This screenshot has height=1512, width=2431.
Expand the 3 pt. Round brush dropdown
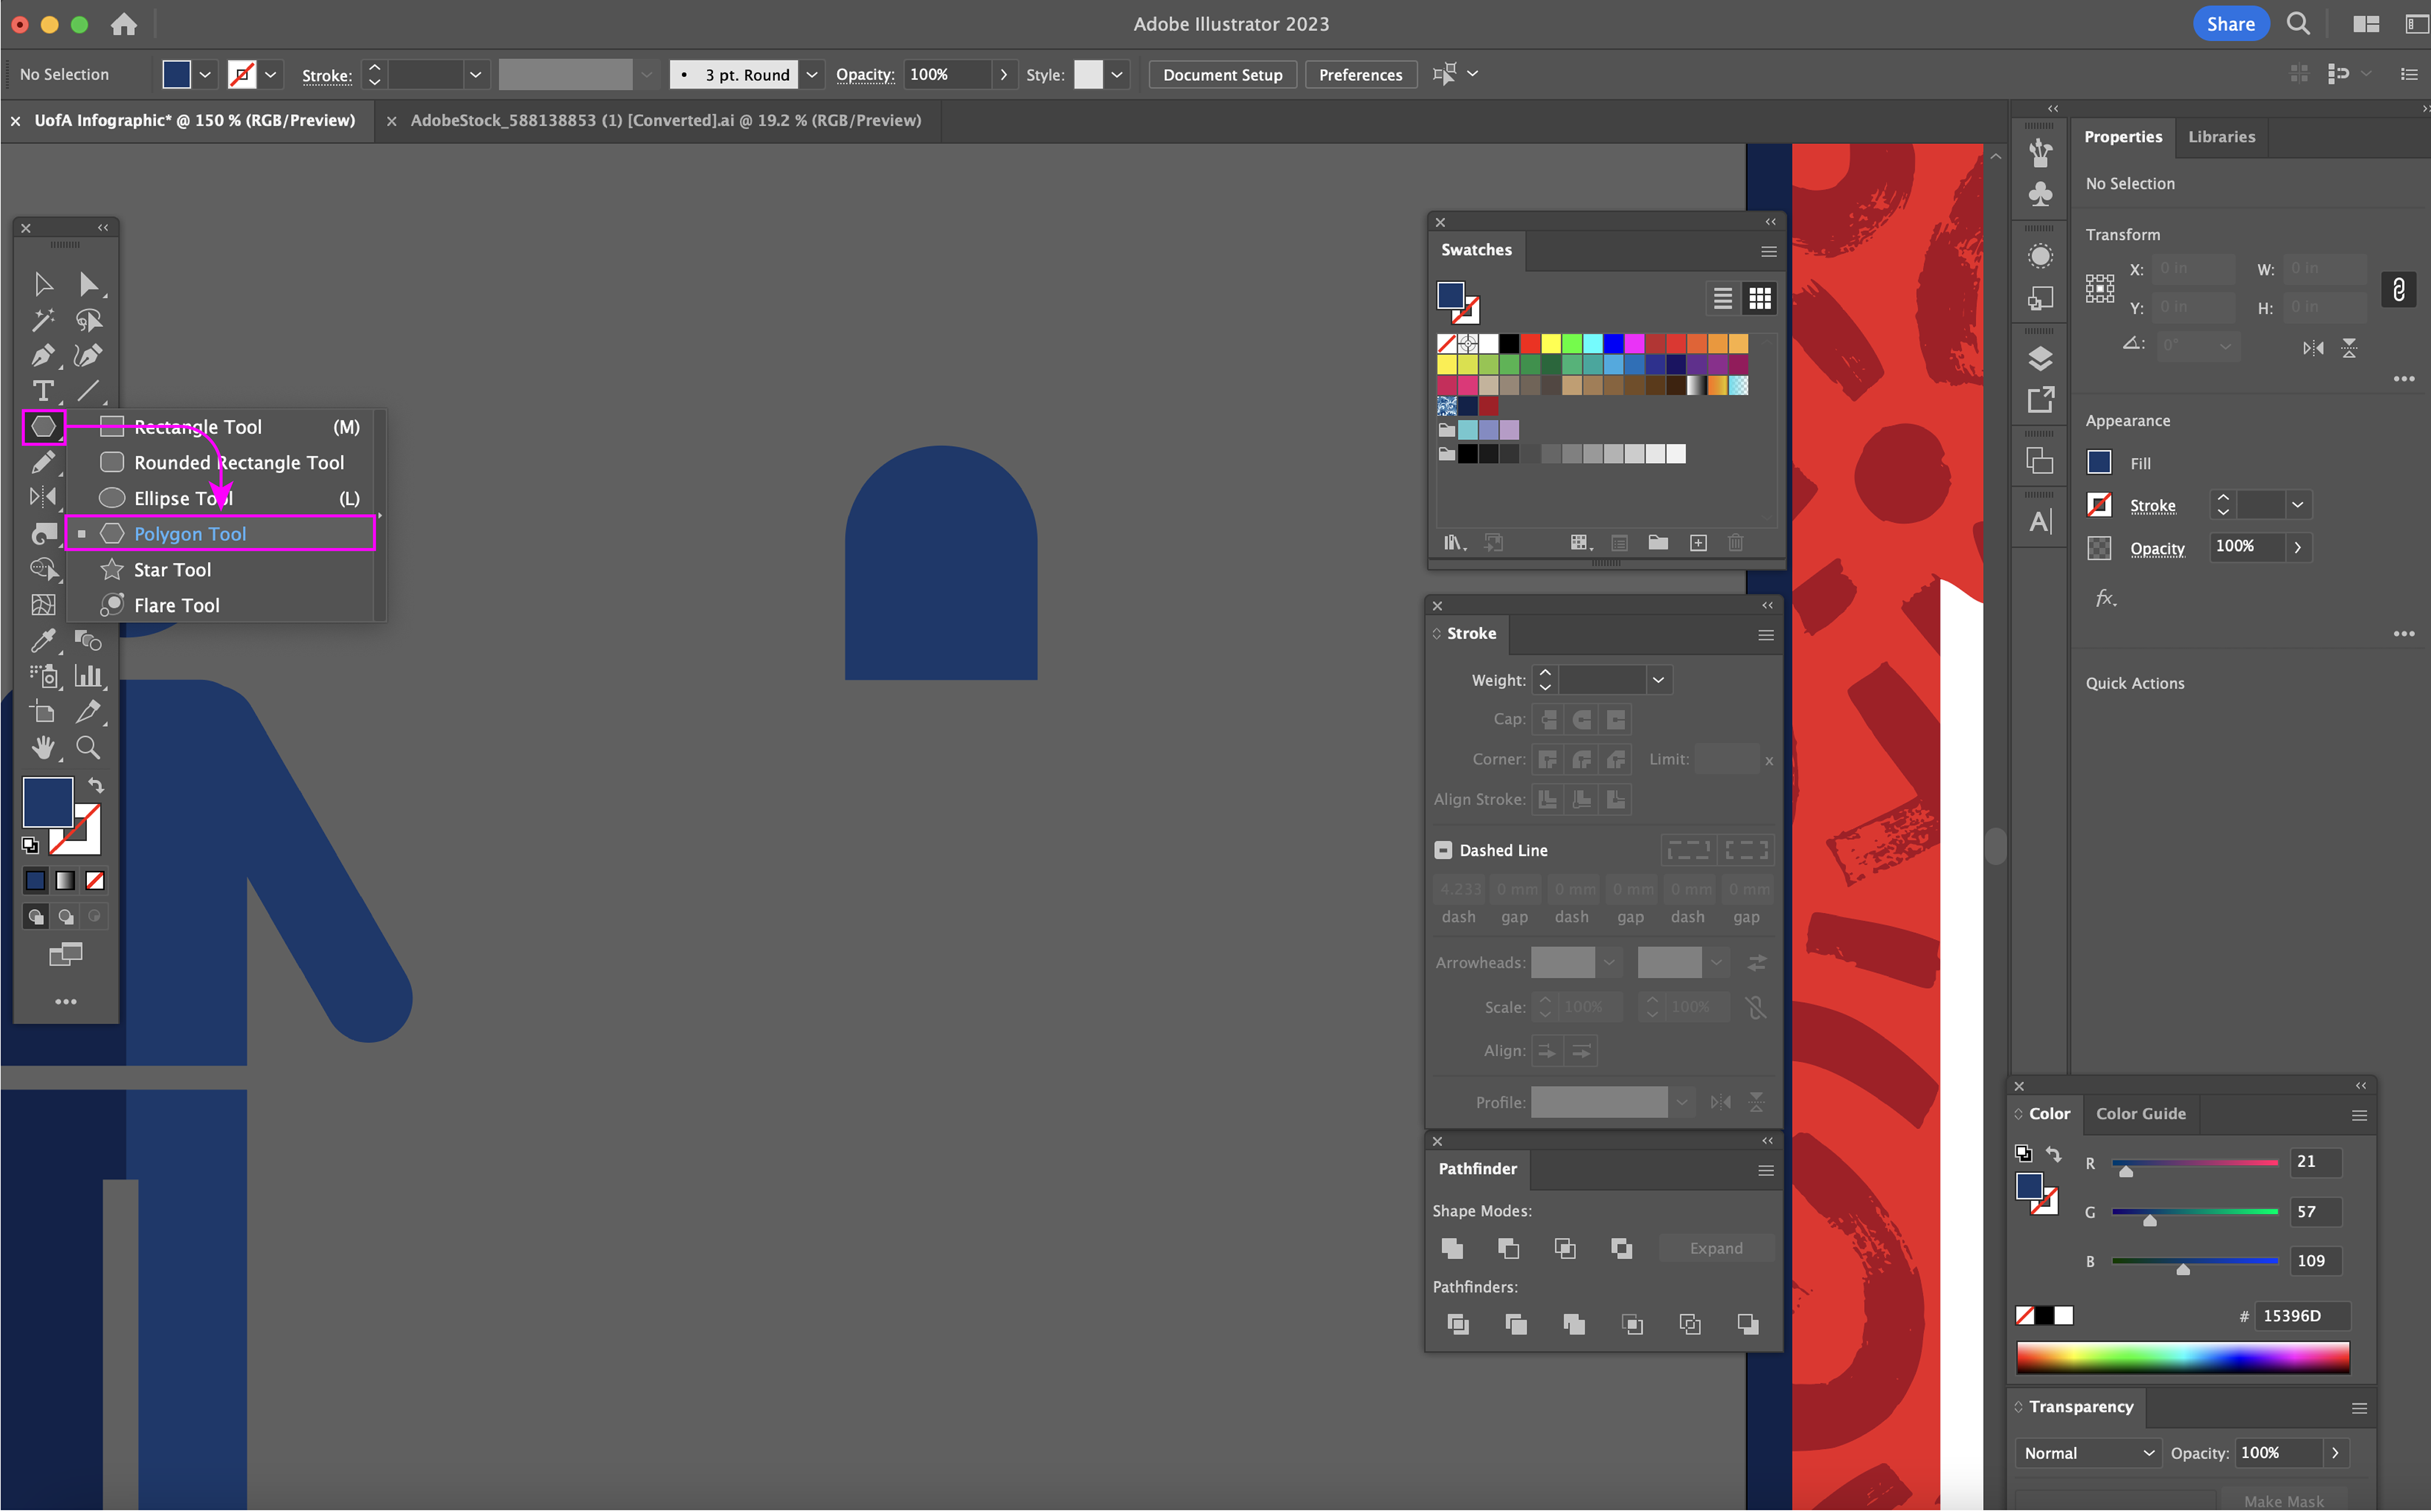click(812, 75)
